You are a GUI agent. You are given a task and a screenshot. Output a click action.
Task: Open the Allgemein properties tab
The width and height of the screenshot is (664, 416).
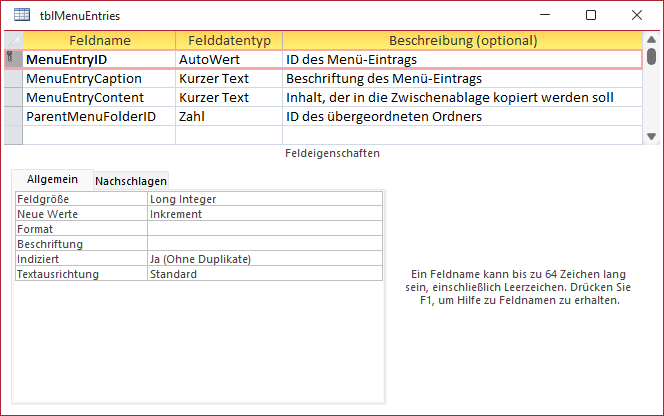52,179
